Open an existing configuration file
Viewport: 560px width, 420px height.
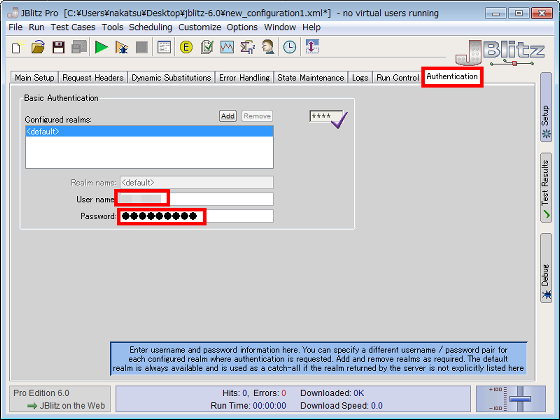[x=38, y=47]
